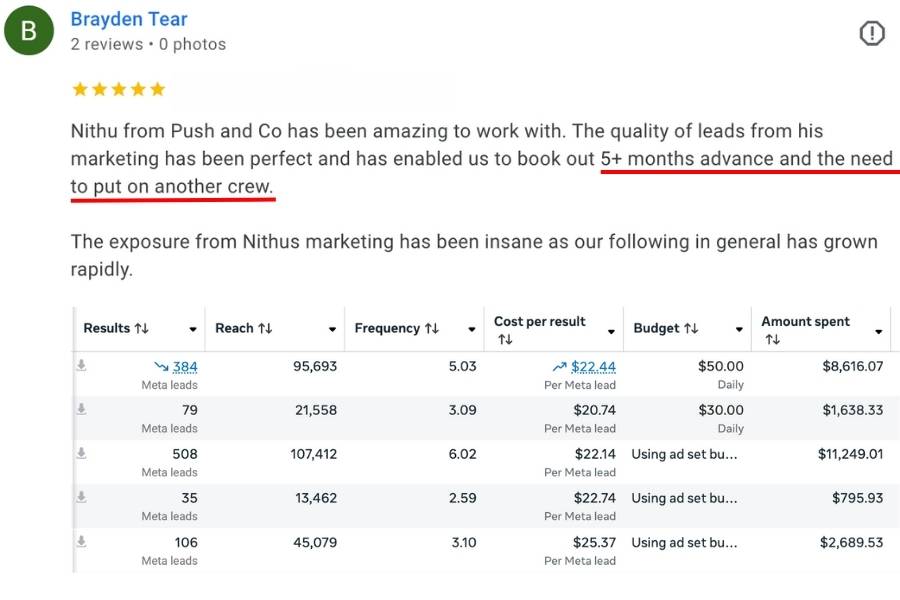Open the Brayden Tear reviewer name link
900x600 pixels.
click(x=129, y=19)
